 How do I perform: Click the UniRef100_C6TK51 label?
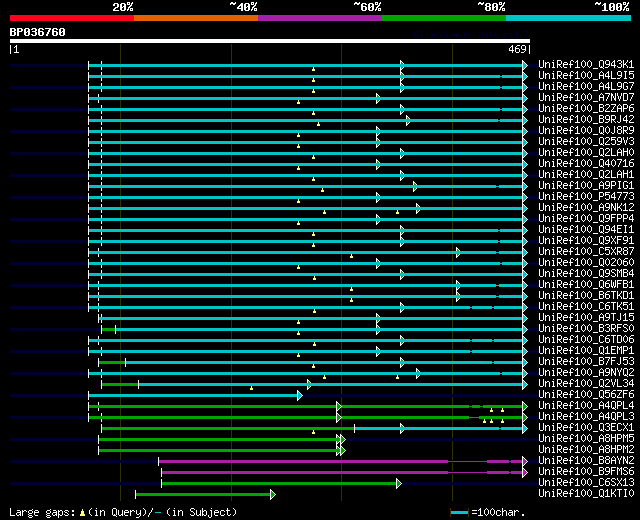click(x=586, y=307)
